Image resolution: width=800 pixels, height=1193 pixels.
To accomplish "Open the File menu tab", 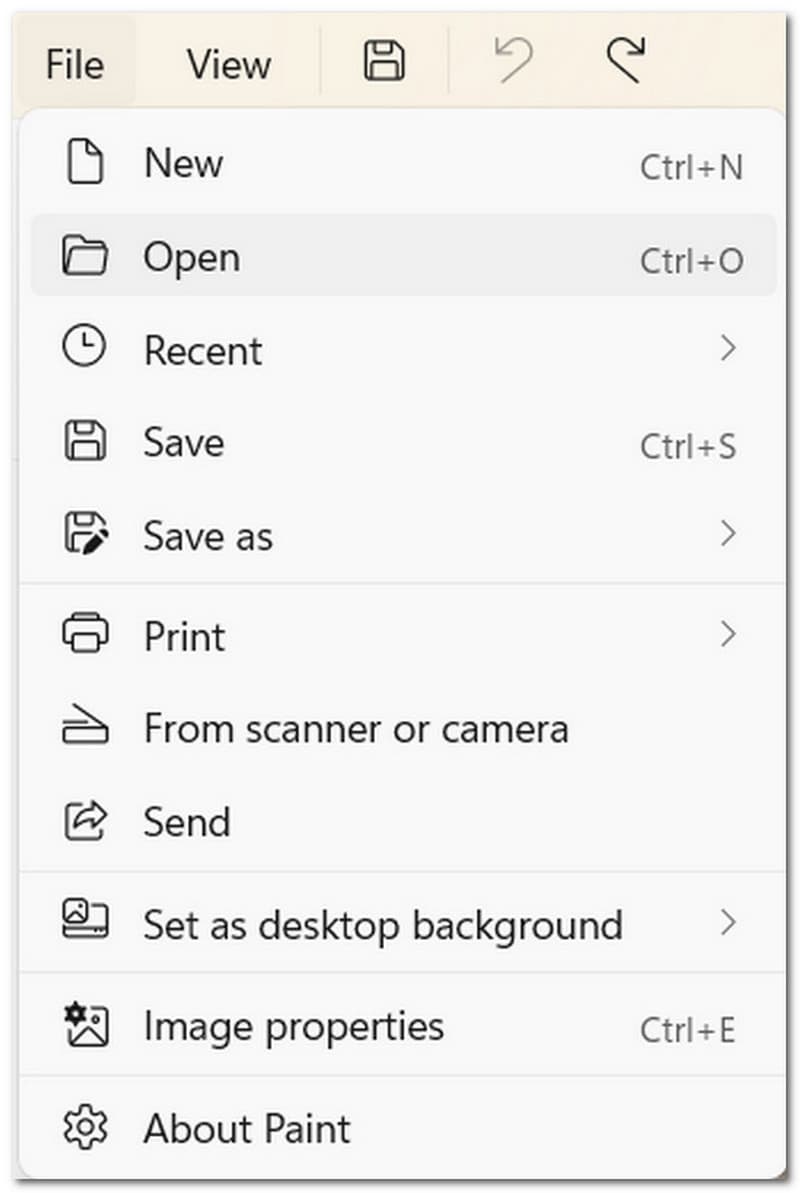I will [74, 64].
